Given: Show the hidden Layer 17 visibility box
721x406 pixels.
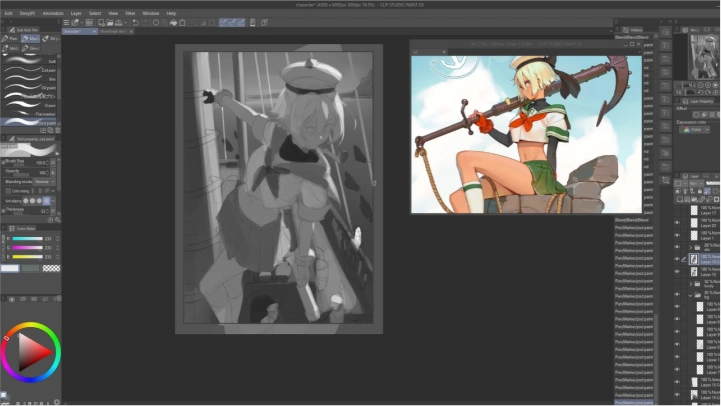Looking at the screenshot, I should click(x=677, y=211).
